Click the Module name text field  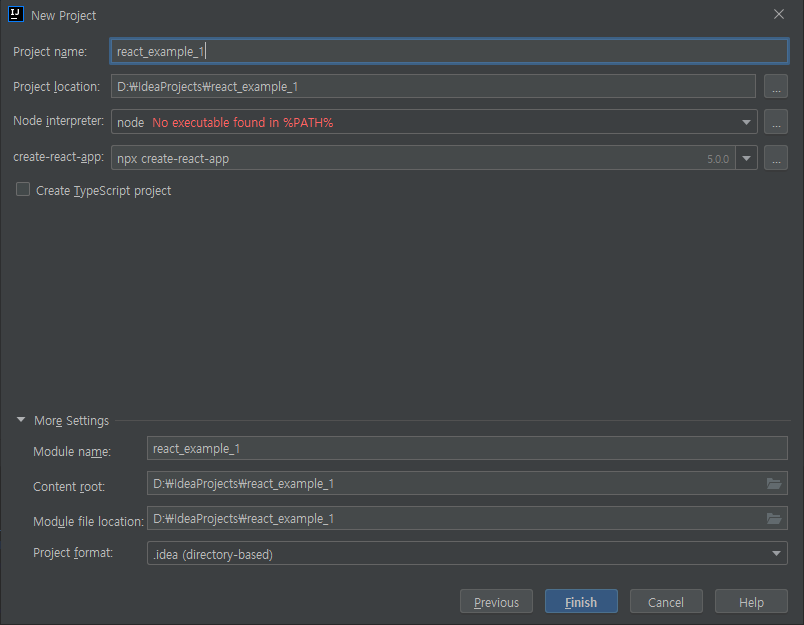(x=467, y=449)
